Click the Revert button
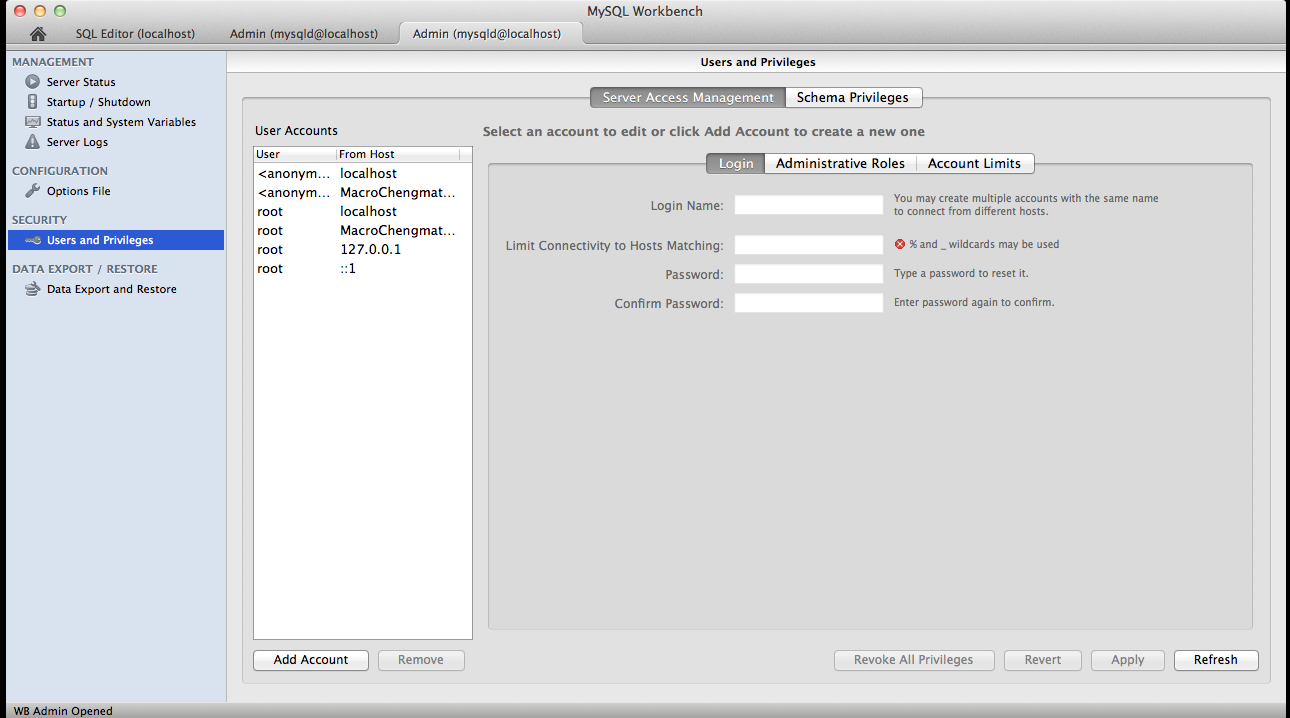Viewport: 1290px width, 718px height. click(x=1043, y=660)
